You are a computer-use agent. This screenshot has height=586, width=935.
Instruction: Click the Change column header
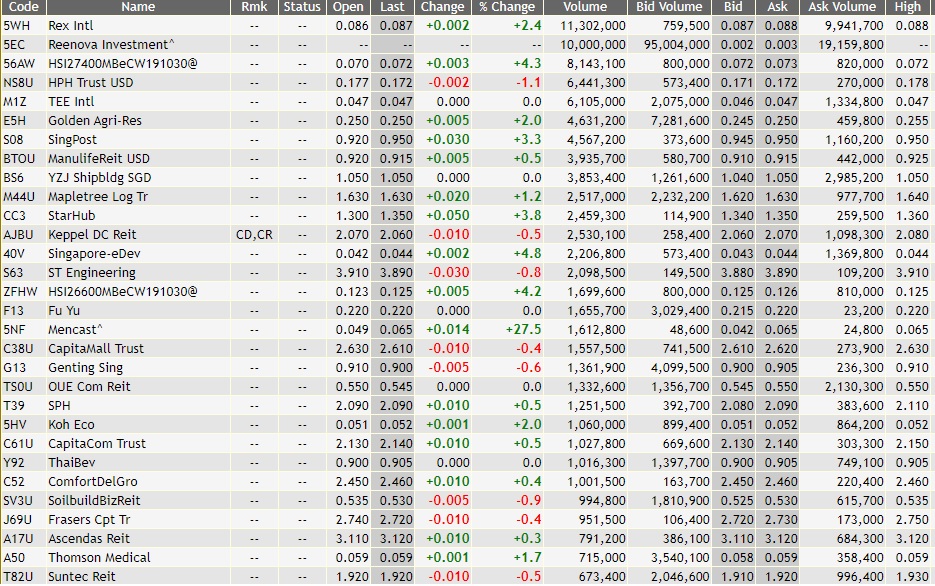(x=442, y=7)
